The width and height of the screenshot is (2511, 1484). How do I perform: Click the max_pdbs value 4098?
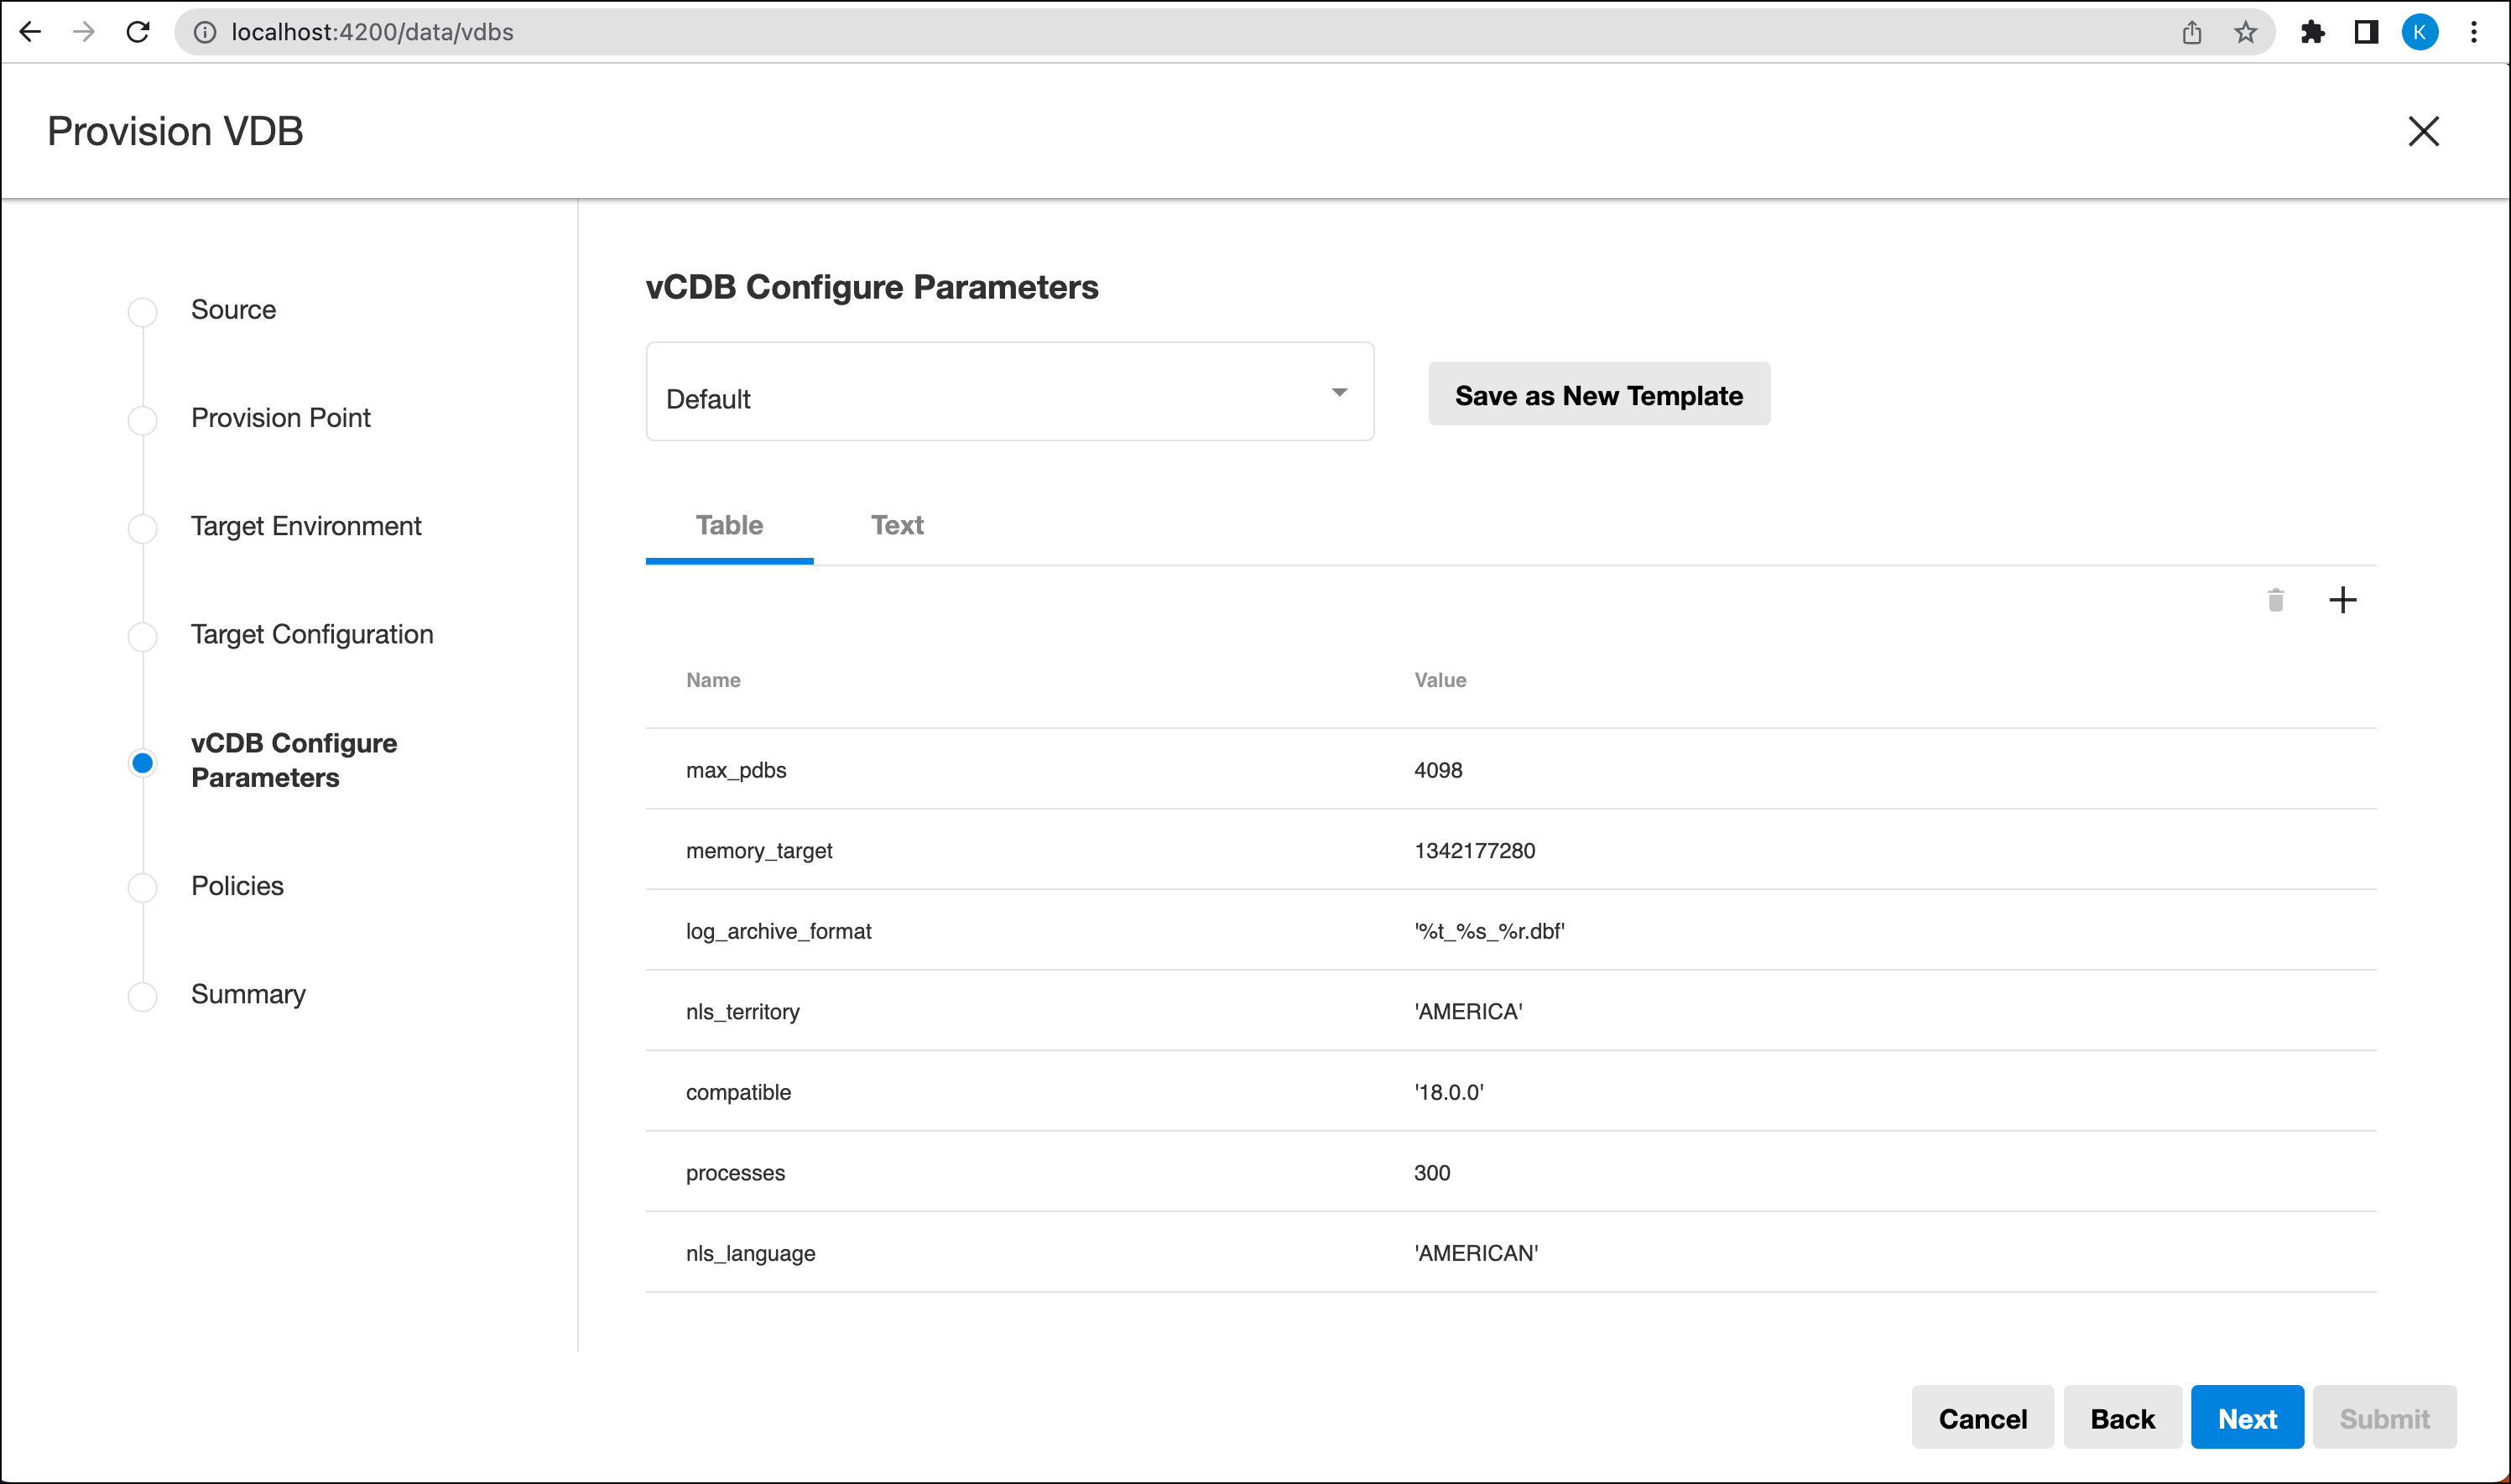[x=1437, y=770]
